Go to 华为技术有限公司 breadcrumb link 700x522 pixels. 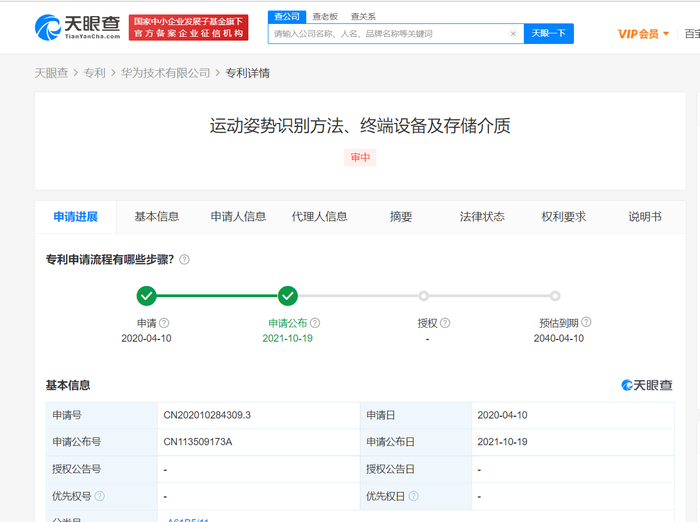click(166, 73)
